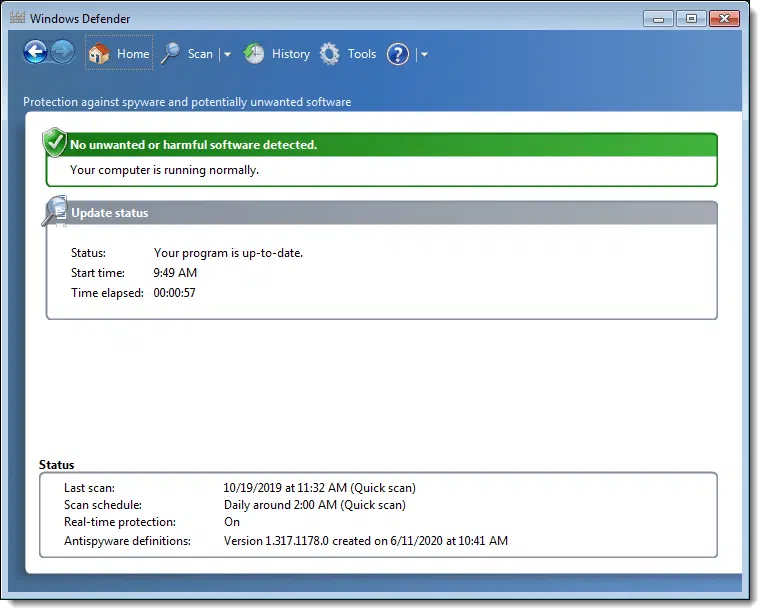Screen dimensions: 765x615
Task: Select the '9:49 AM' start time value
Action: click(x=175, y=273)
